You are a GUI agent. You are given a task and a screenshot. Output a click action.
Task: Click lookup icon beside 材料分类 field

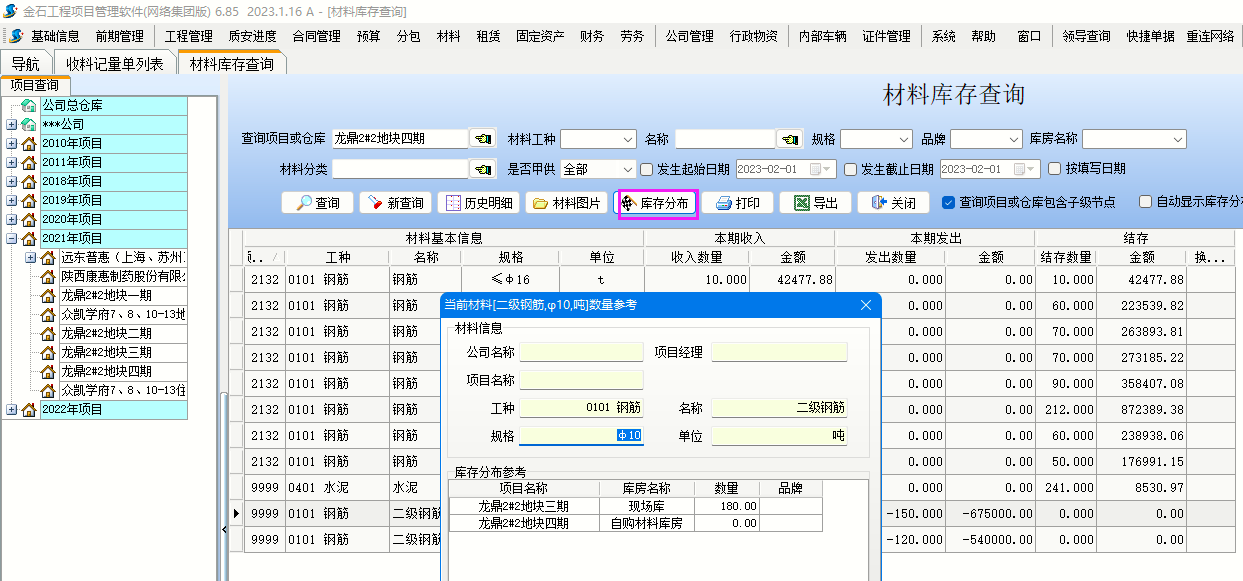[x=483, y=169]
